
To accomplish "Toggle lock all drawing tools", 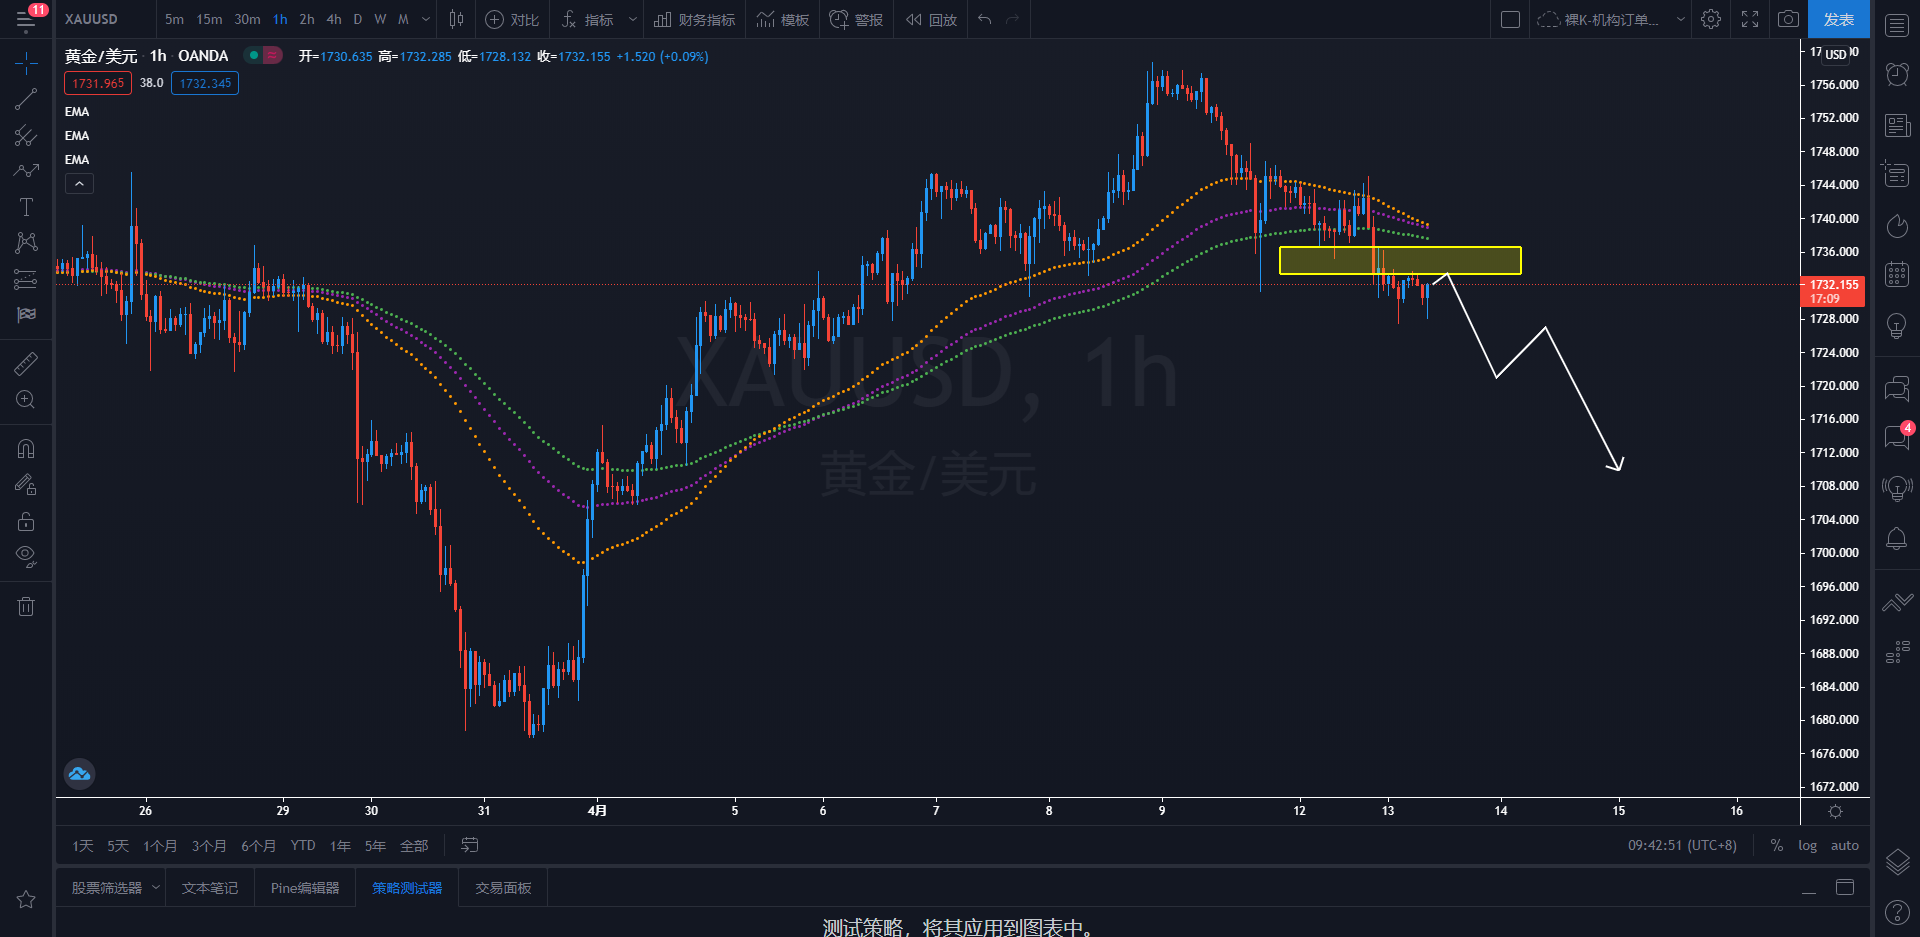I will tap(26, 521).
